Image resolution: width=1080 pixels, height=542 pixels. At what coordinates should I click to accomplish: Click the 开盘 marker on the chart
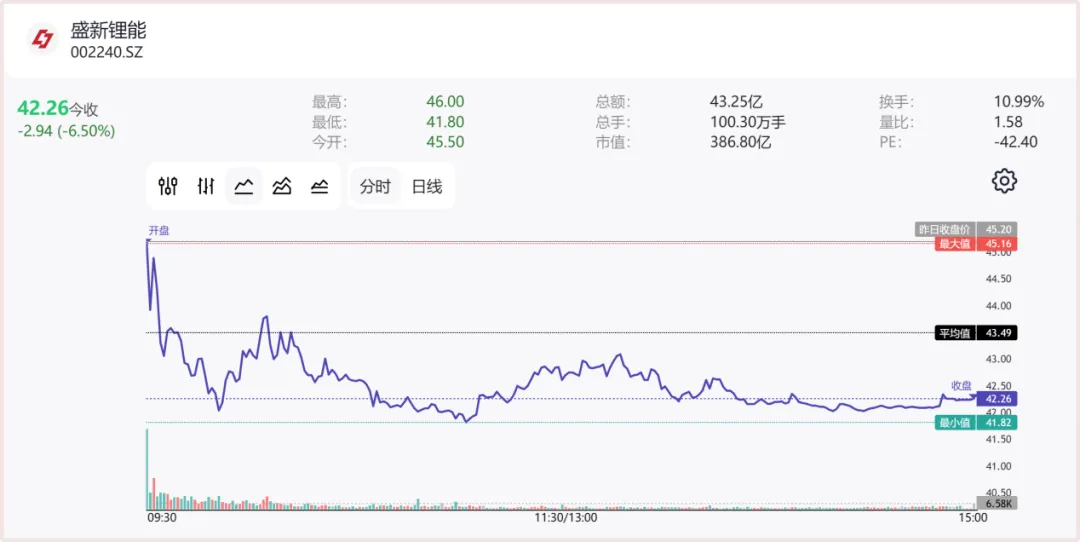tap(159, 231)
